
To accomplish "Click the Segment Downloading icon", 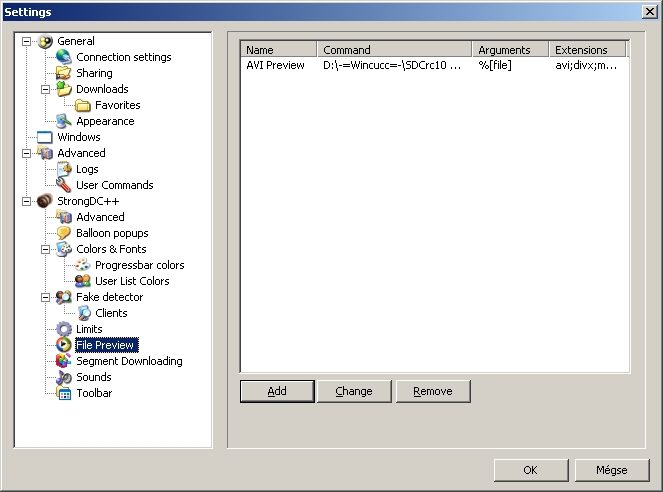I will click(x=64, y=361).
